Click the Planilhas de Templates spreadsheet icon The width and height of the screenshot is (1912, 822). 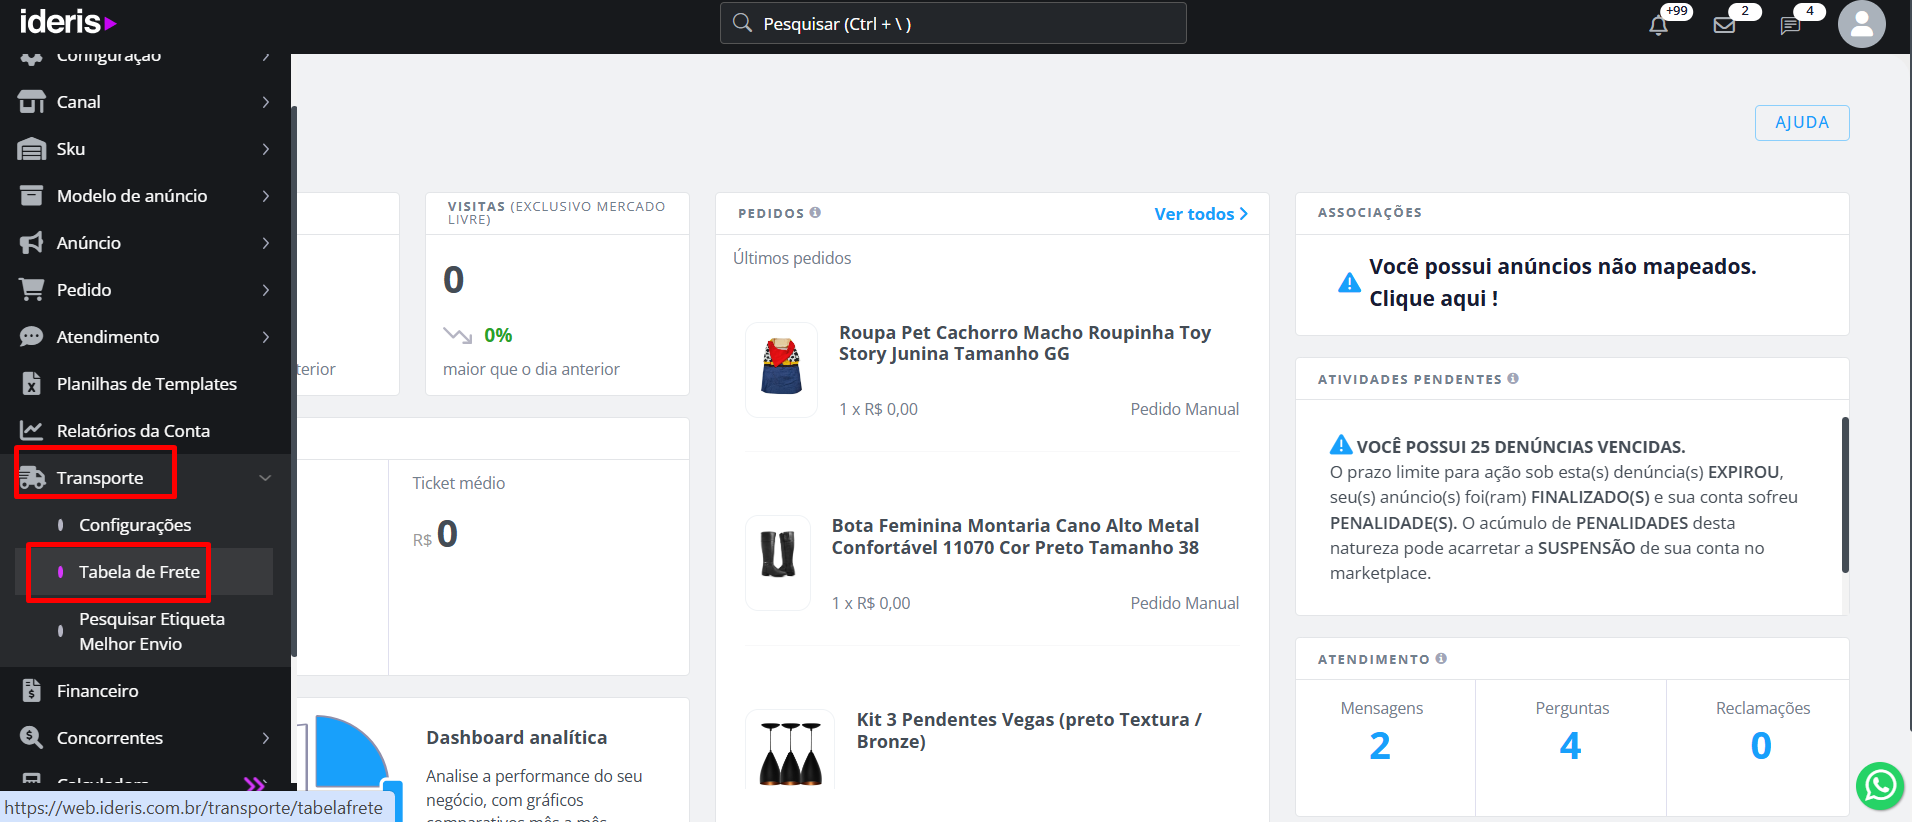pos(32,384)
